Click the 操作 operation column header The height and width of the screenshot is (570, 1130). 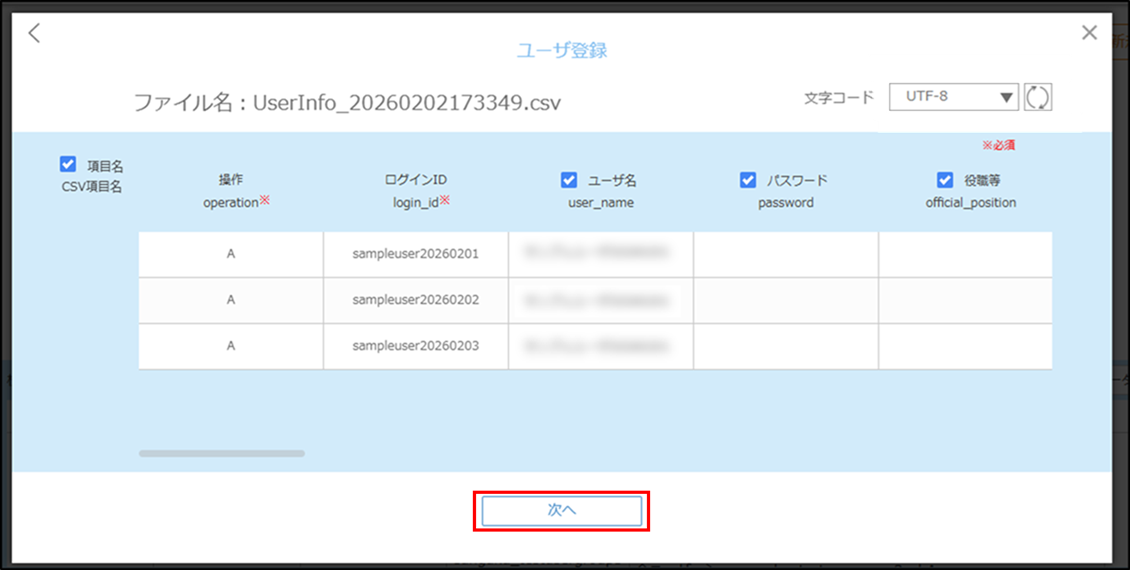[x=236, y=191]
